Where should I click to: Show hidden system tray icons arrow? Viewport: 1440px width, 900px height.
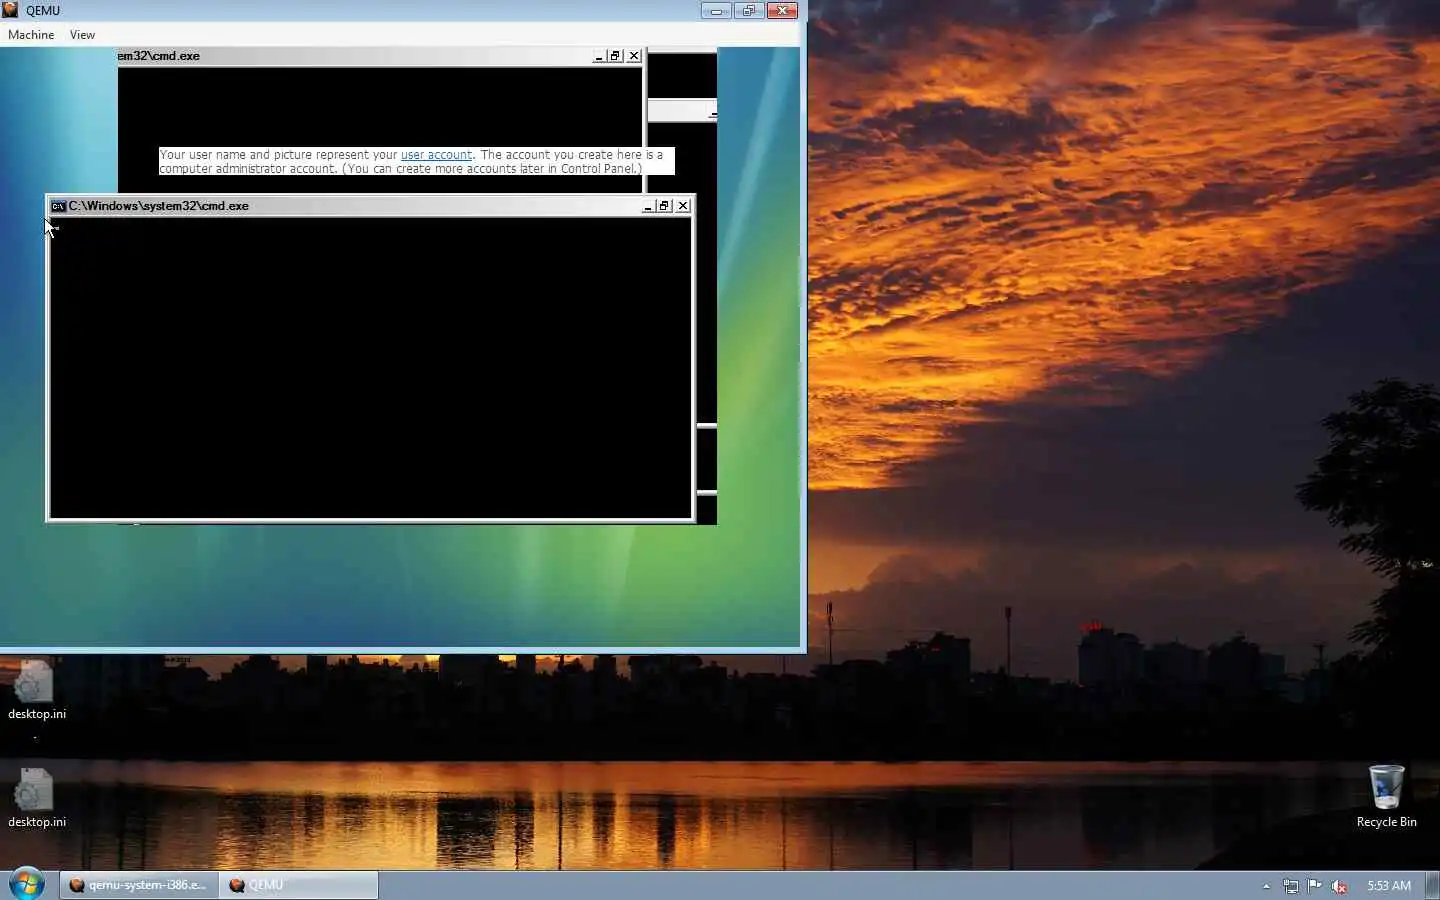1266,886
